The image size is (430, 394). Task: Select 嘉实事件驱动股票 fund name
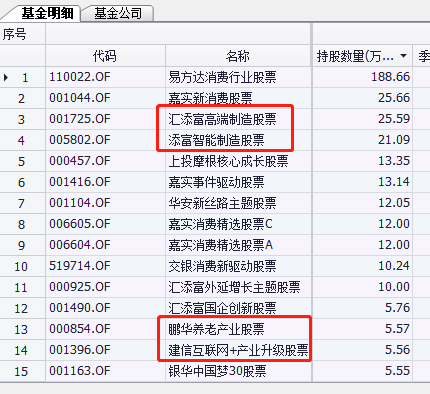(x=216, y=182)
